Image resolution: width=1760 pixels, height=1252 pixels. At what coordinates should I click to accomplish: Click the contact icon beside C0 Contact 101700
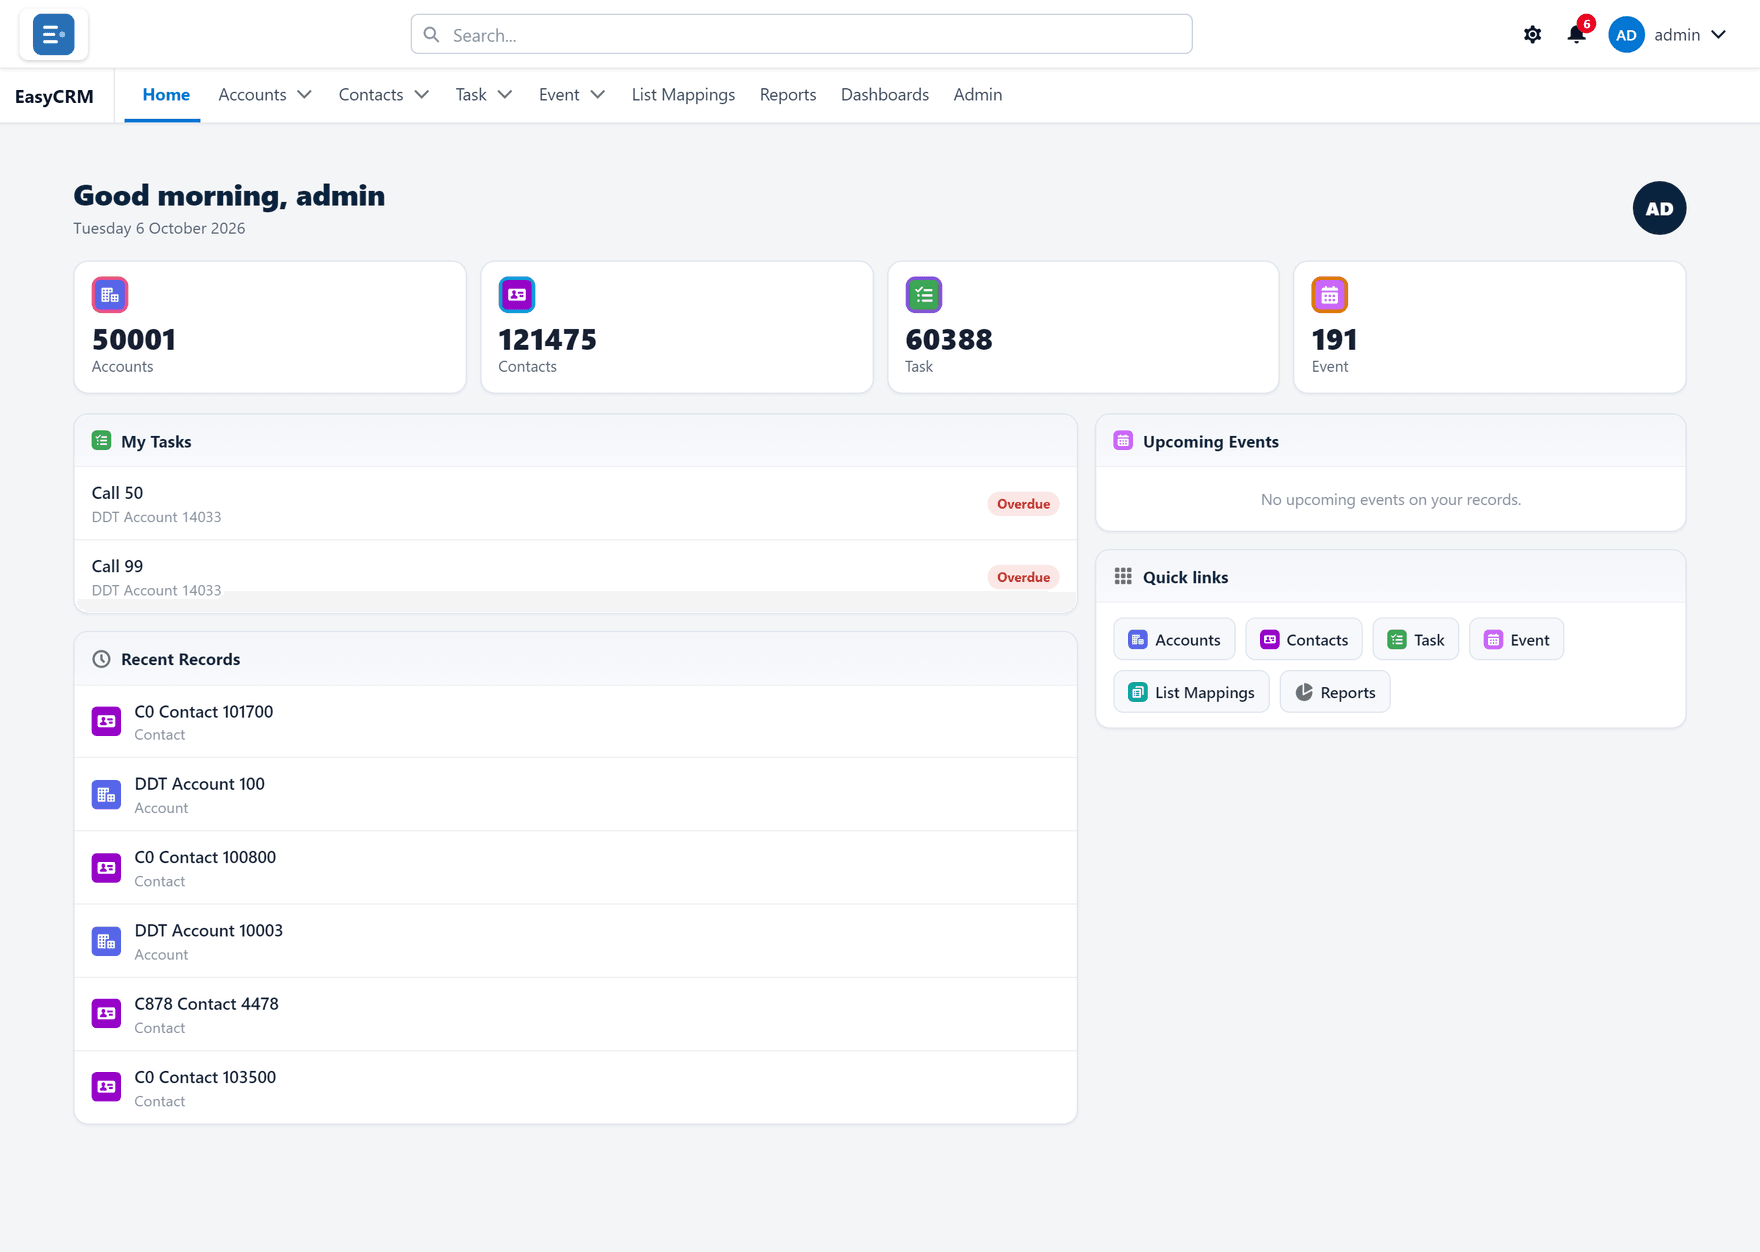pos(106,721)
